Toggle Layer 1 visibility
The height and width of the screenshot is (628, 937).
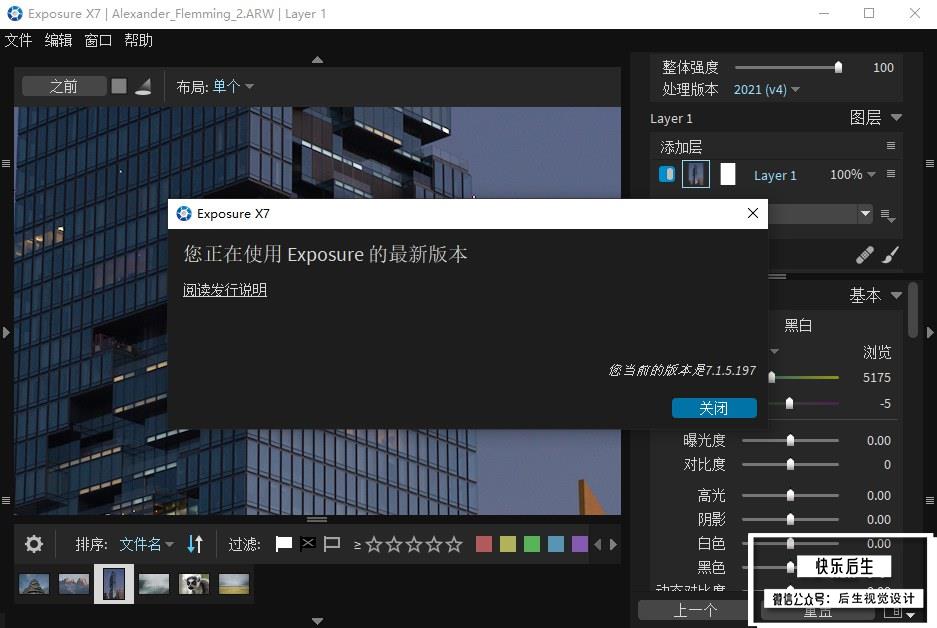(667, 174)
